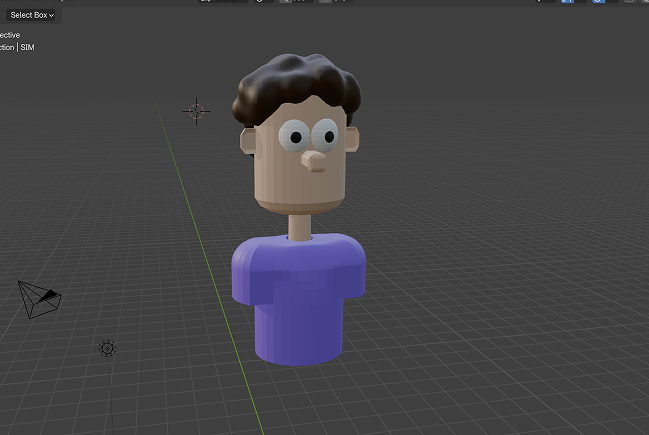Select the ear on the right side of the head
The image size is (649, 435).
353,141
